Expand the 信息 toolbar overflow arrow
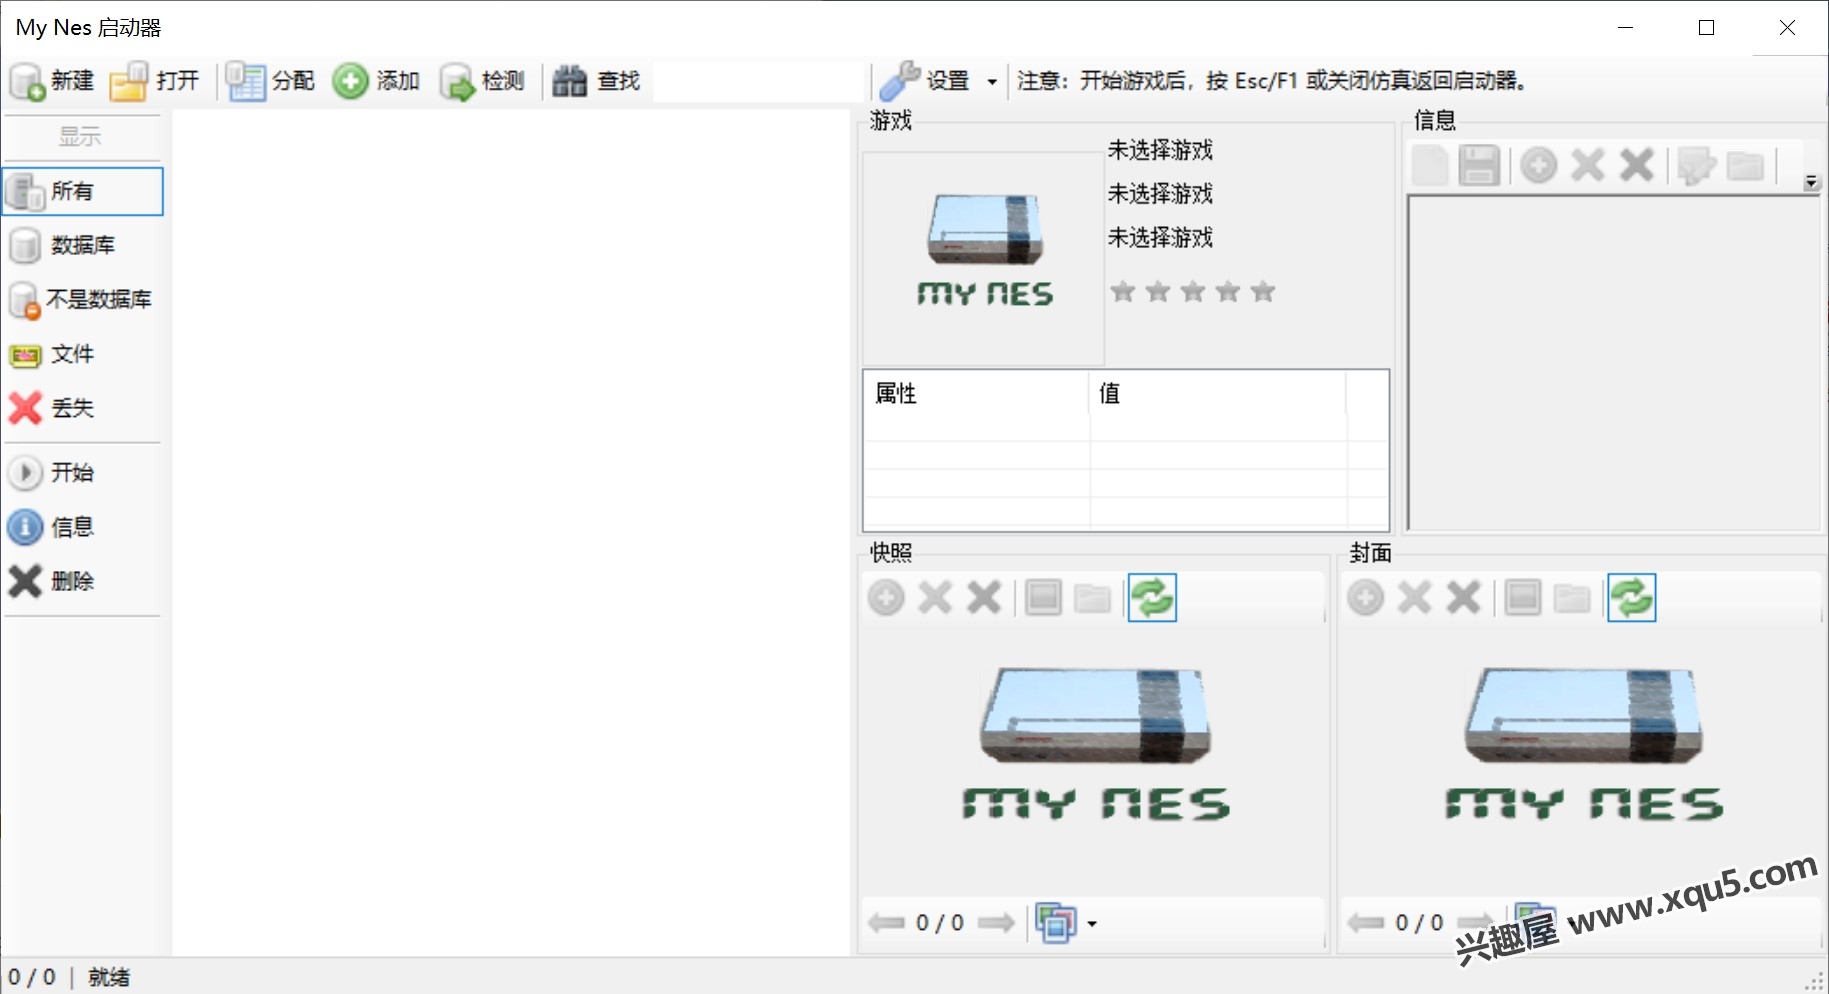Screen dimensions: 1829x994 click(x=1811, y=182)
